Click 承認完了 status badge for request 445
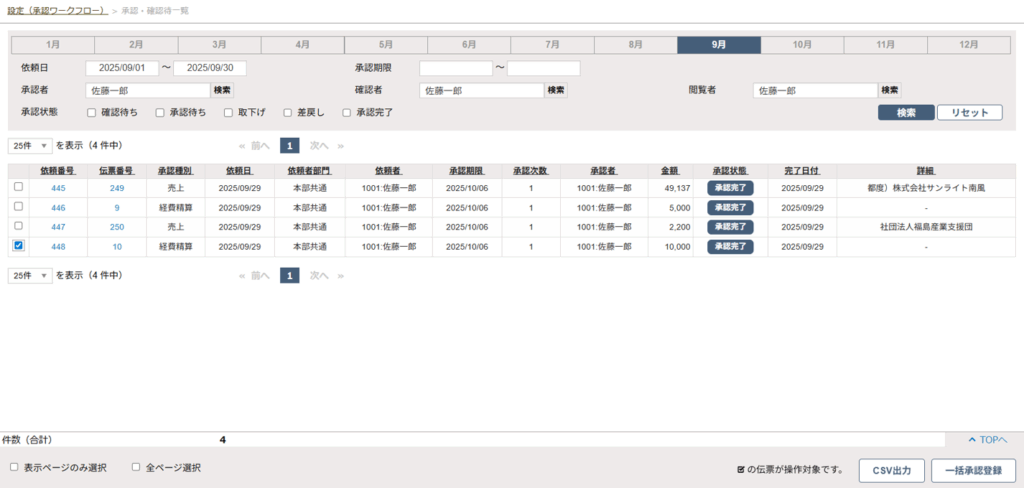The image size is (1024, 488). (730, 187)
